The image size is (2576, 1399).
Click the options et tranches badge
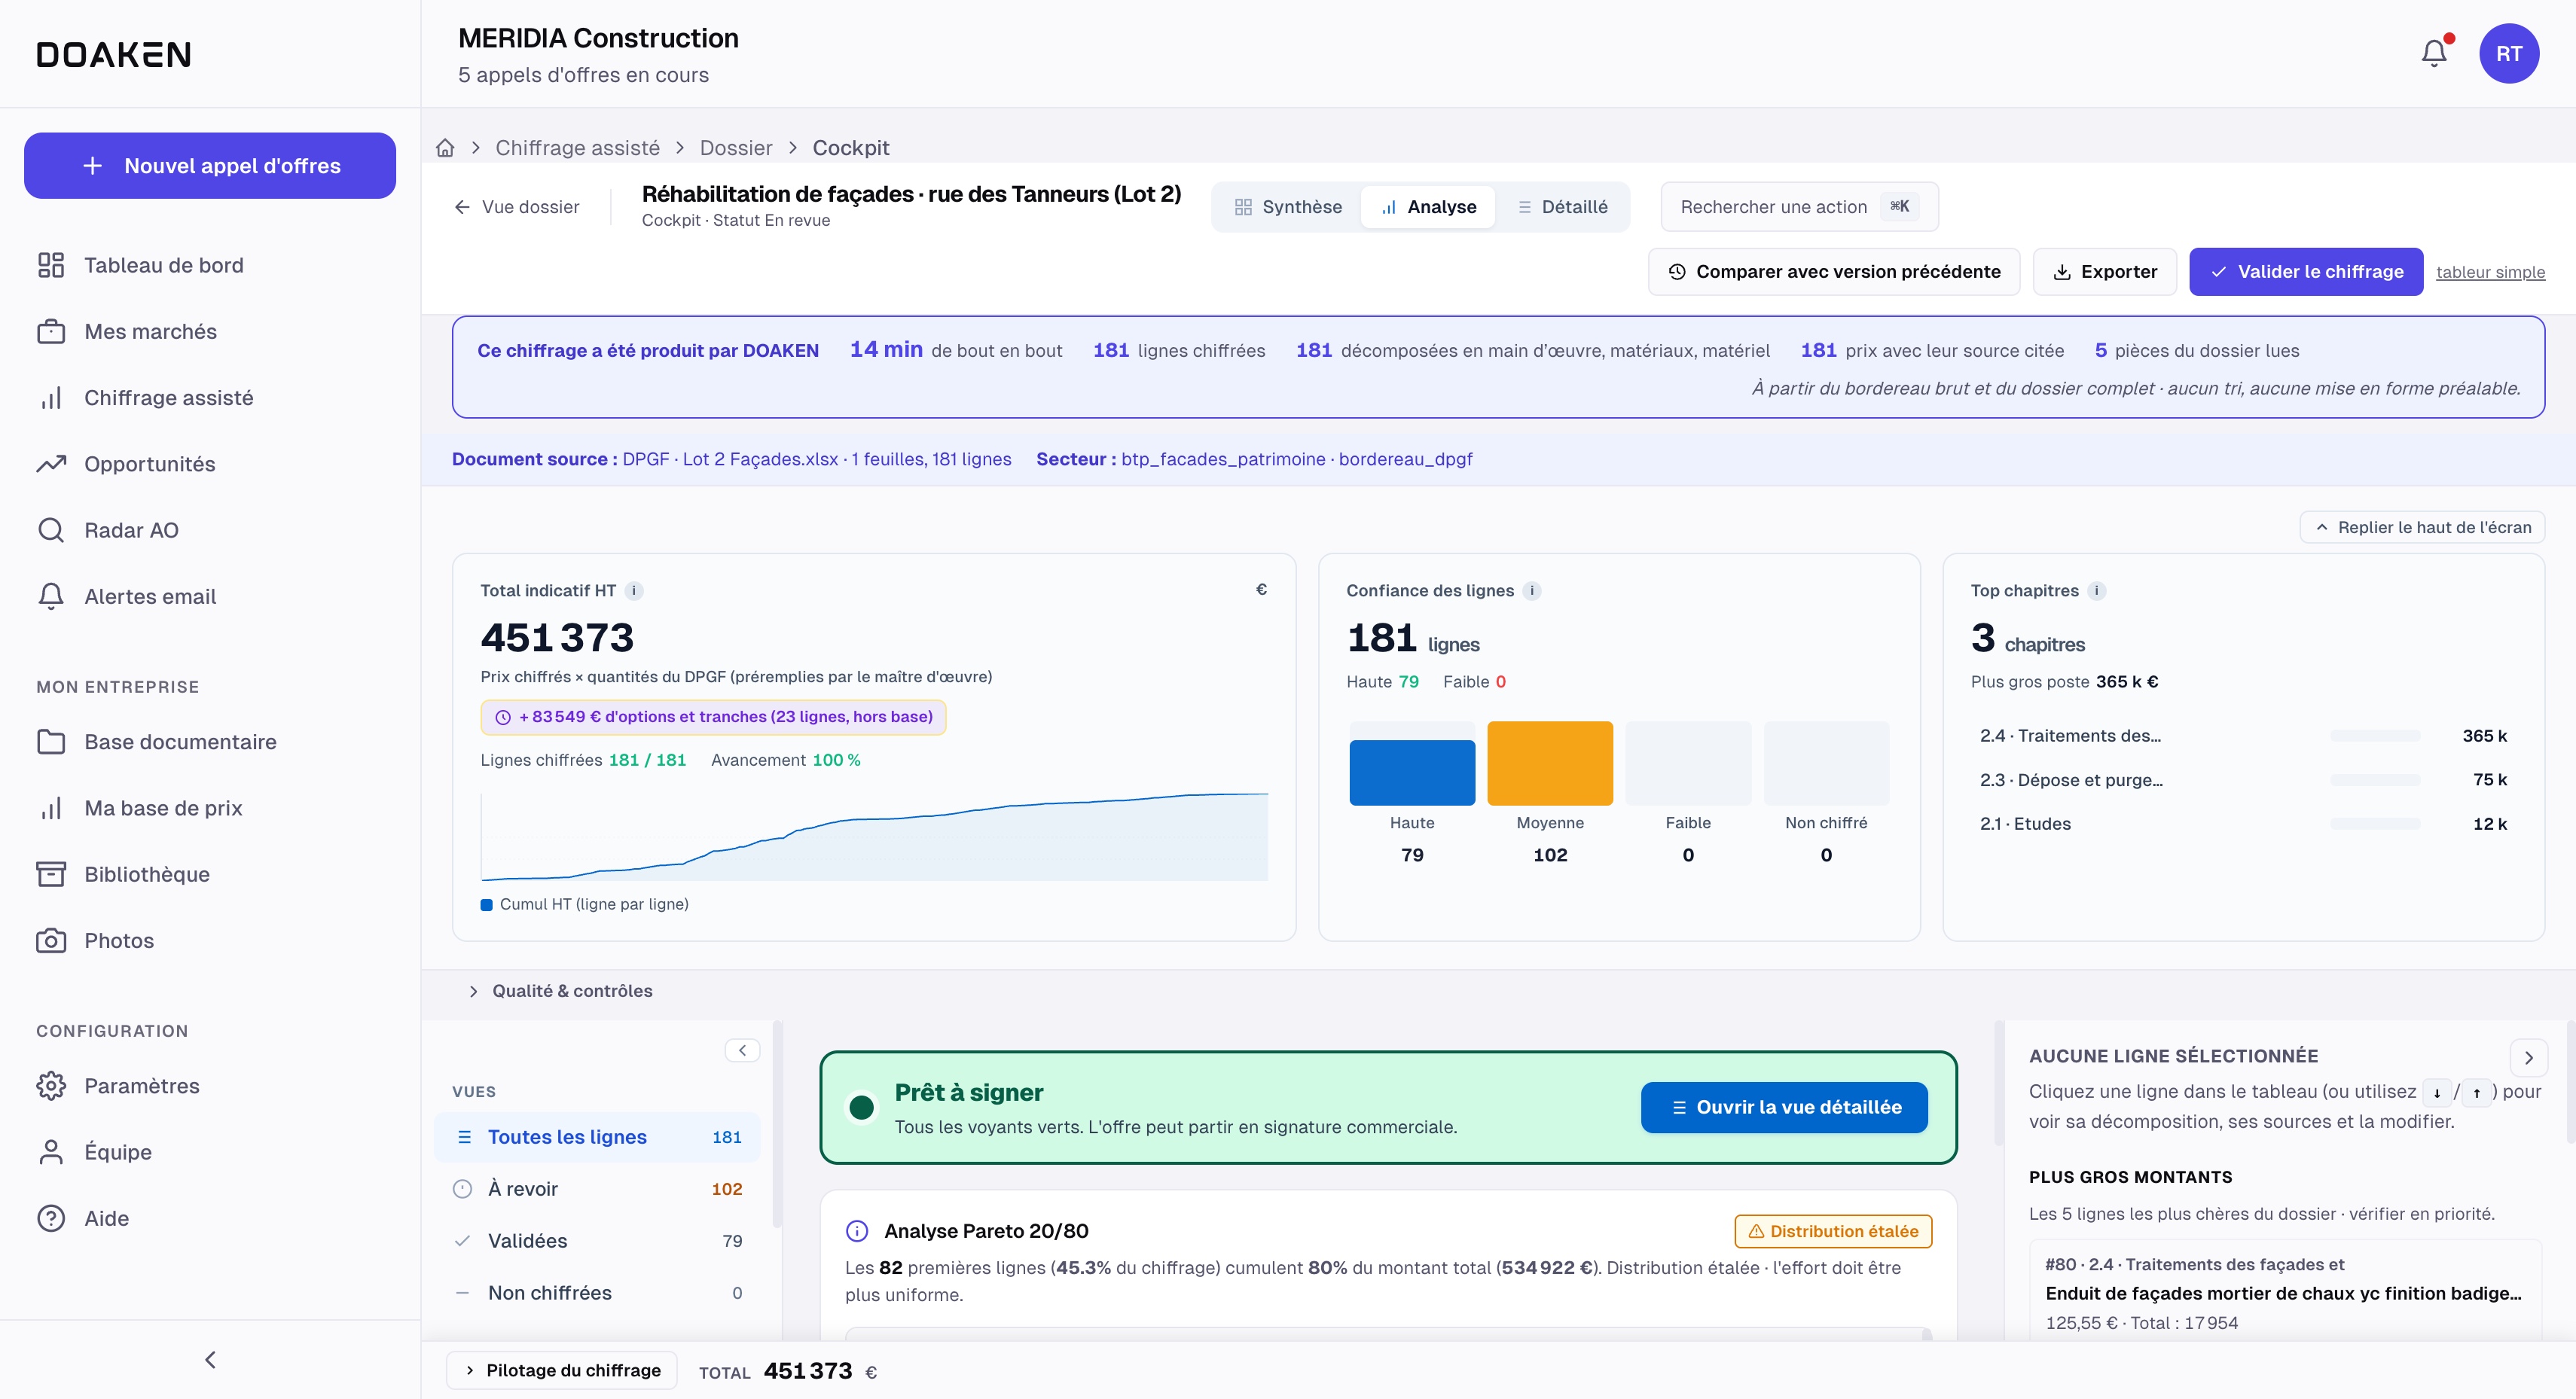coord(713,717)
